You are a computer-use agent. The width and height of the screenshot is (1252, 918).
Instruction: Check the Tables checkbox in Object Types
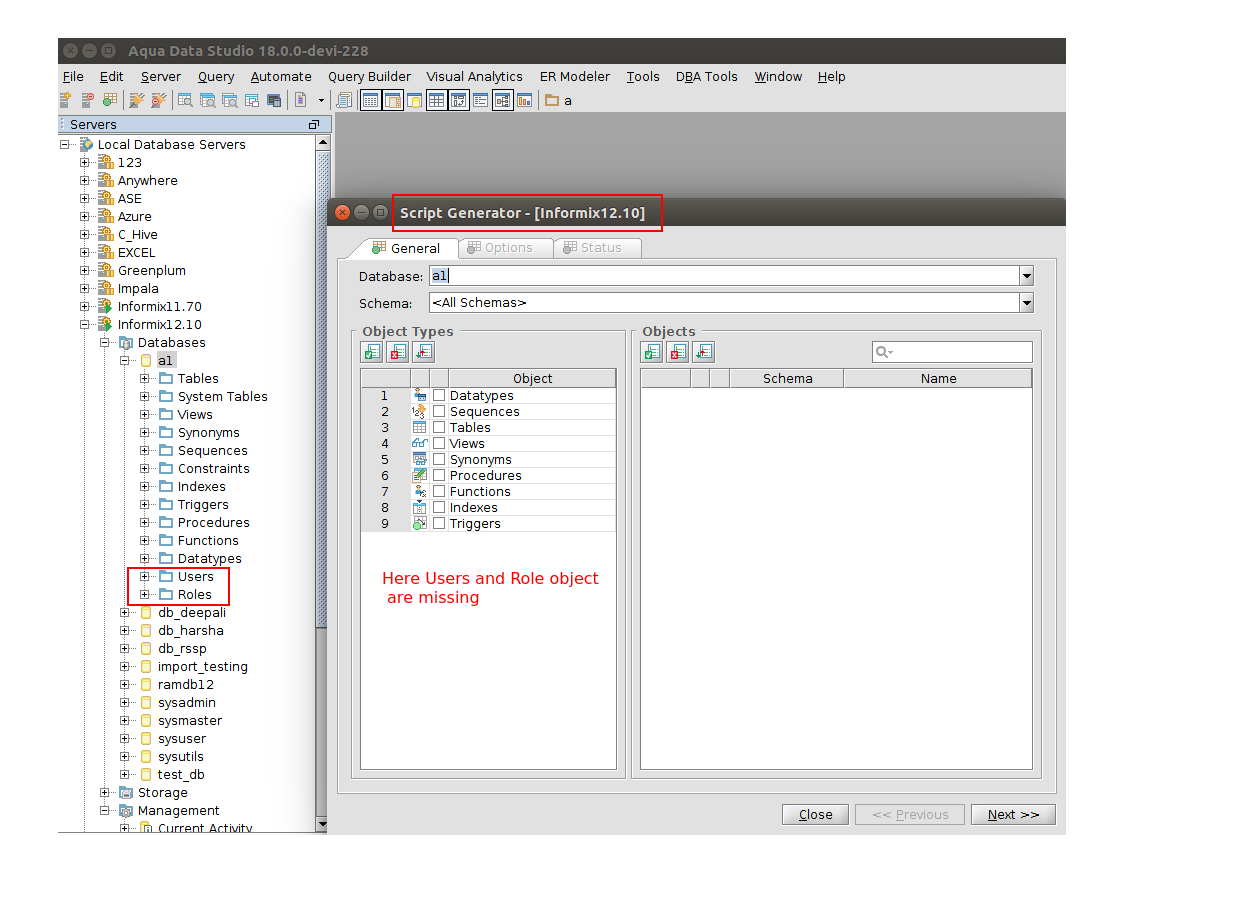tap(439, 427)
